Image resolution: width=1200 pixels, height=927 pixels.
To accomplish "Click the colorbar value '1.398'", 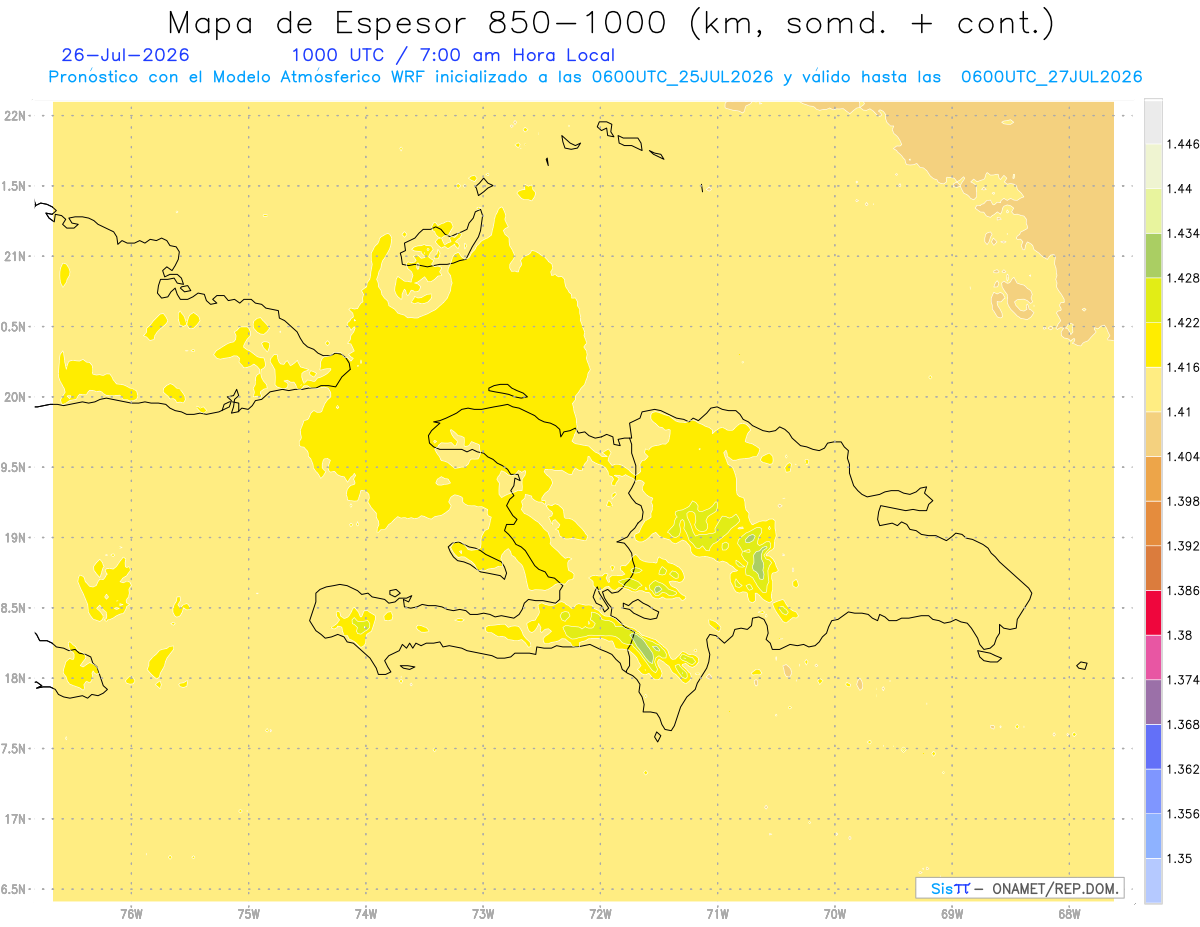I will pyautogui.click(x=1183, y=501).
